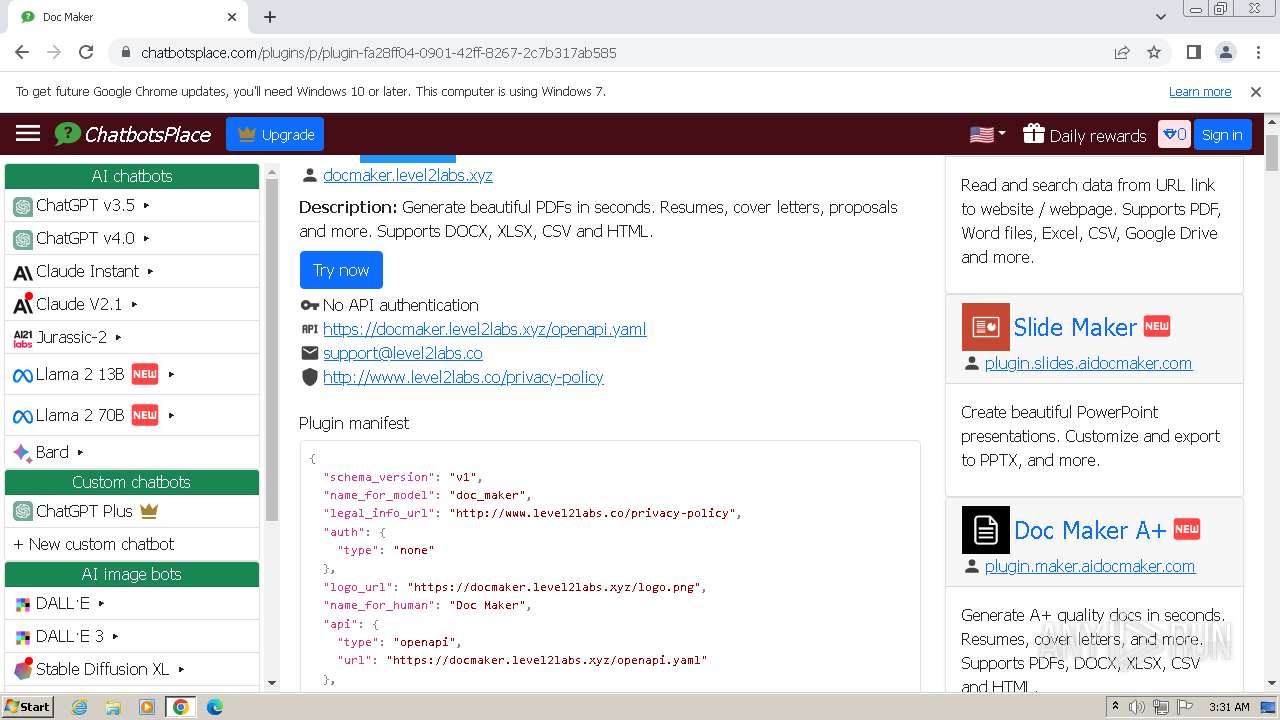
Task: Click Learn more in update notice
Action: pos(1200,91)
